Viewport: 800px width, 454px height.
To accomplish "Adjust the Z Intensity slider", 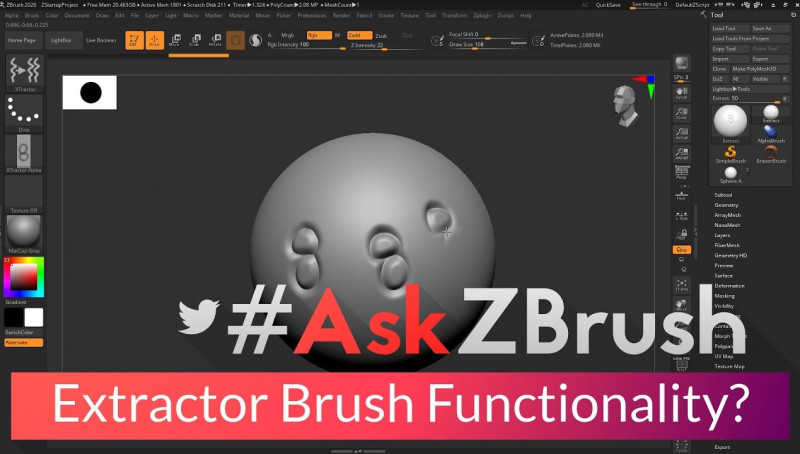I will click(385, 45).
